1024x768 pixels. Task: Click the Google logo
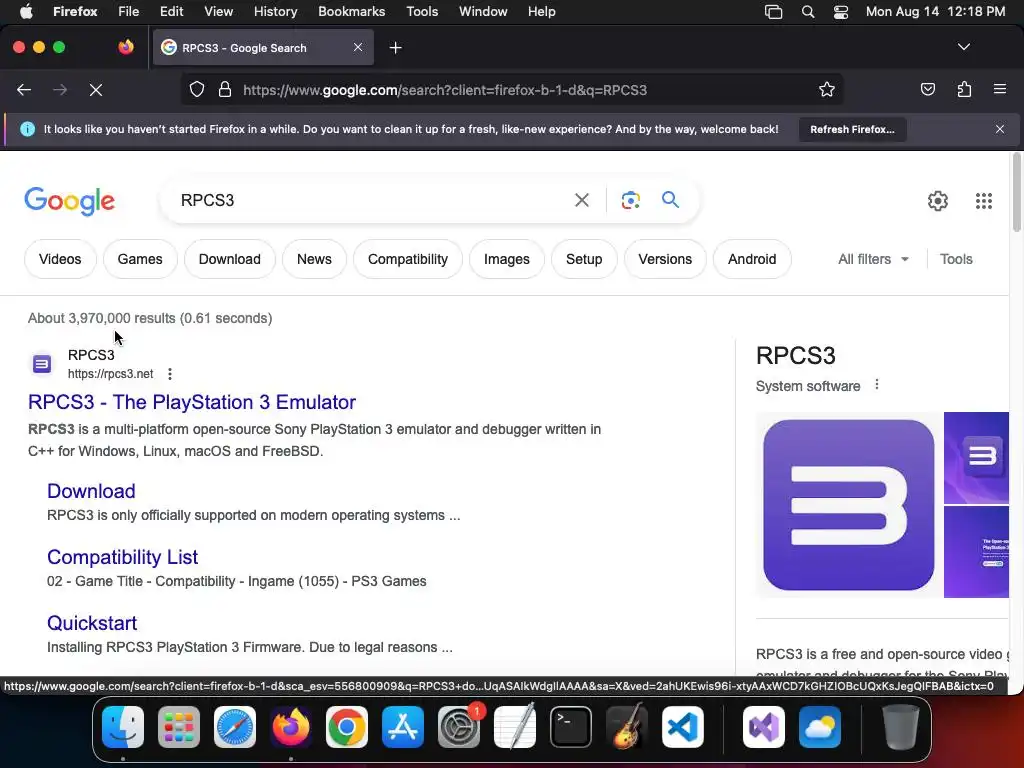[69, 200]
